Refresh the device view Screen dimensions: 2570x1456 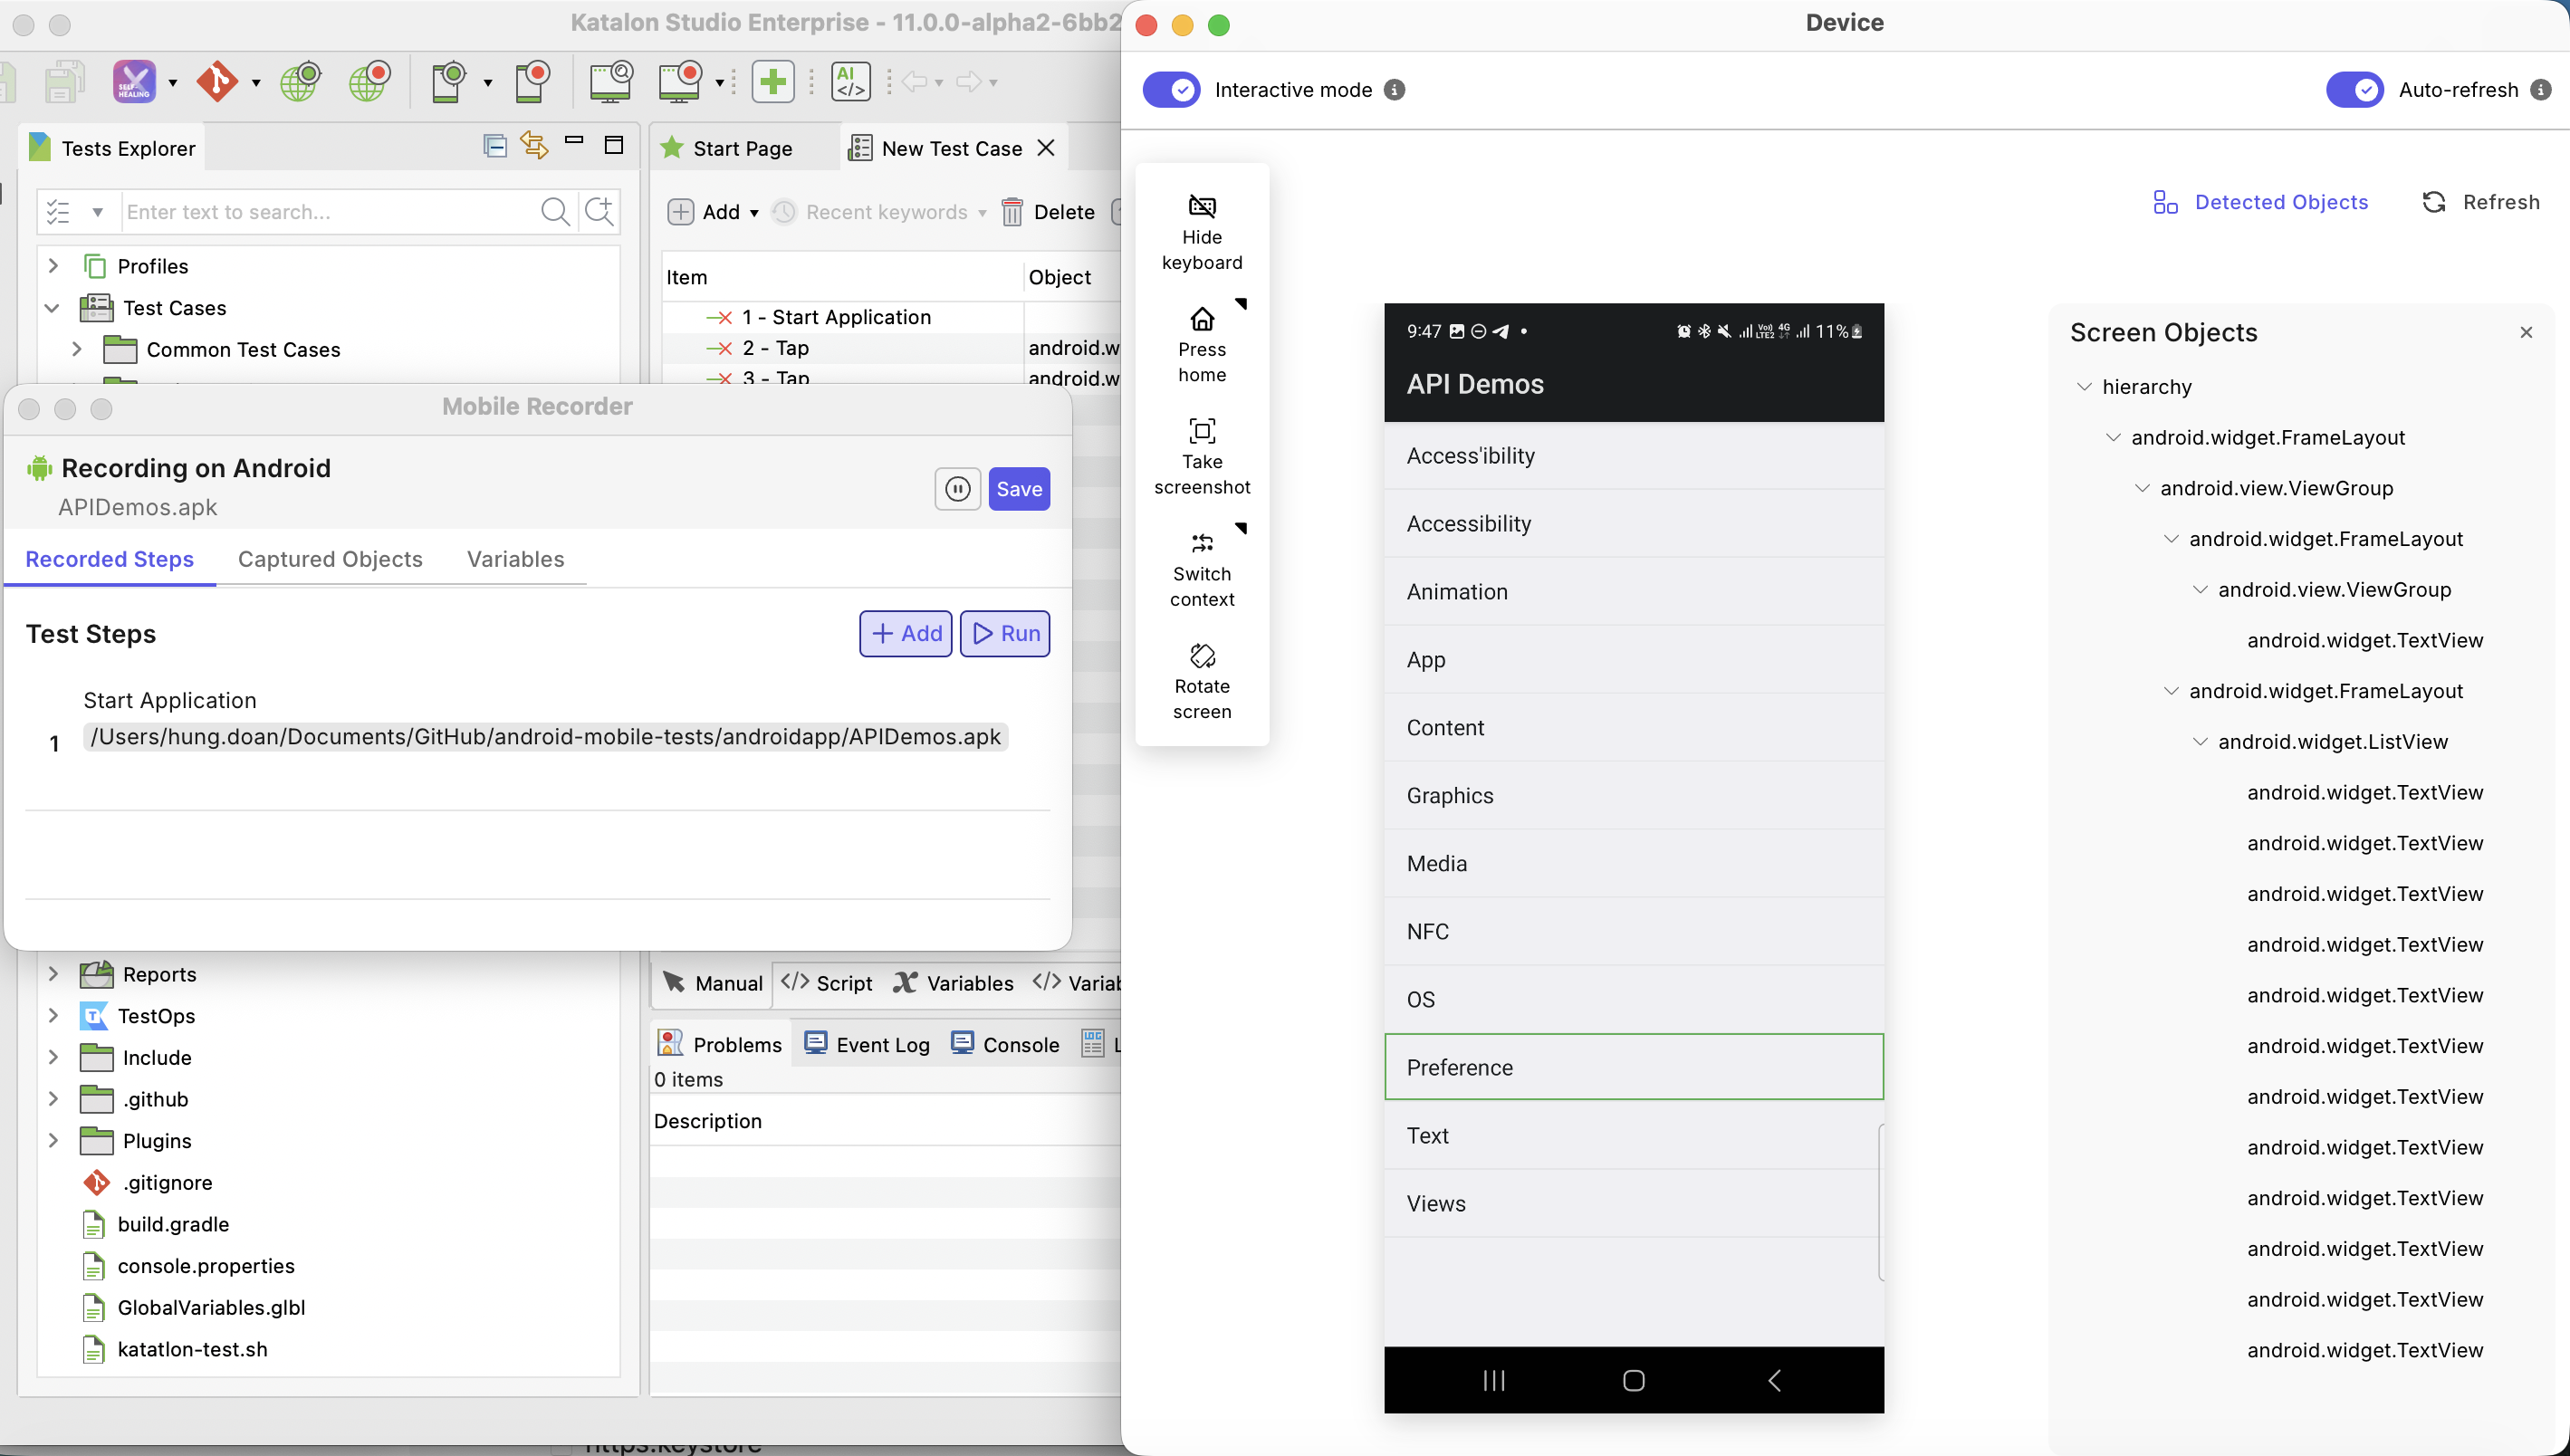point(2483,201)
